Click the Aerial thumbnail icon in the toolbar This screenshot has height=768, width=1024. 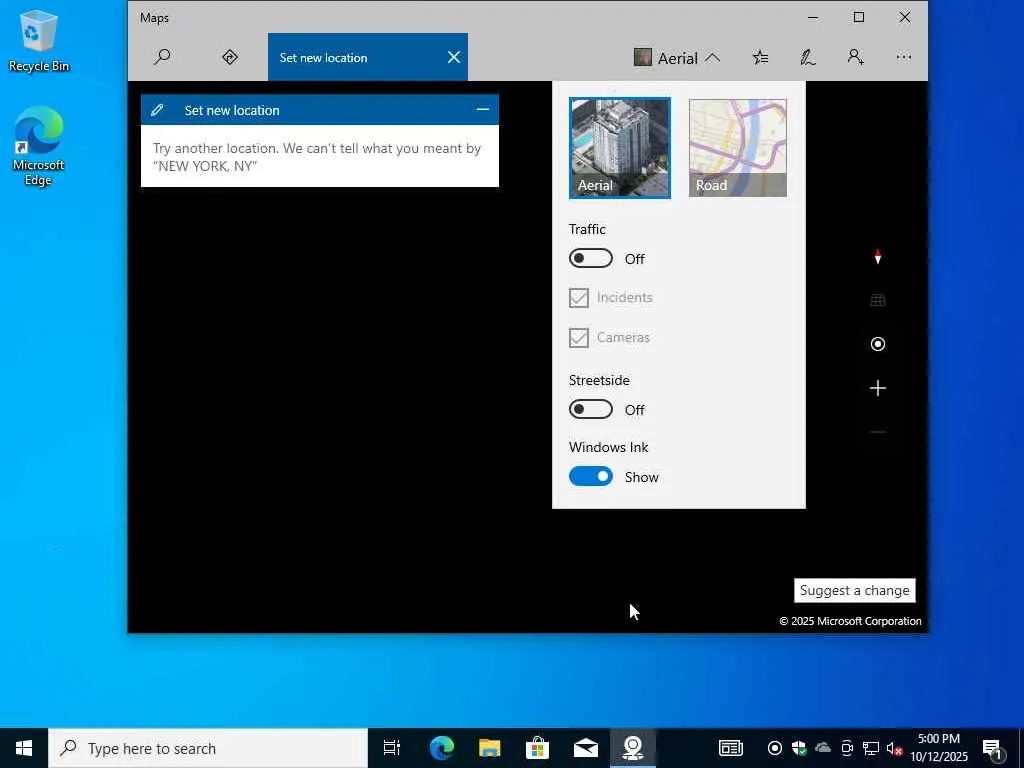click(x=643, y=57)
